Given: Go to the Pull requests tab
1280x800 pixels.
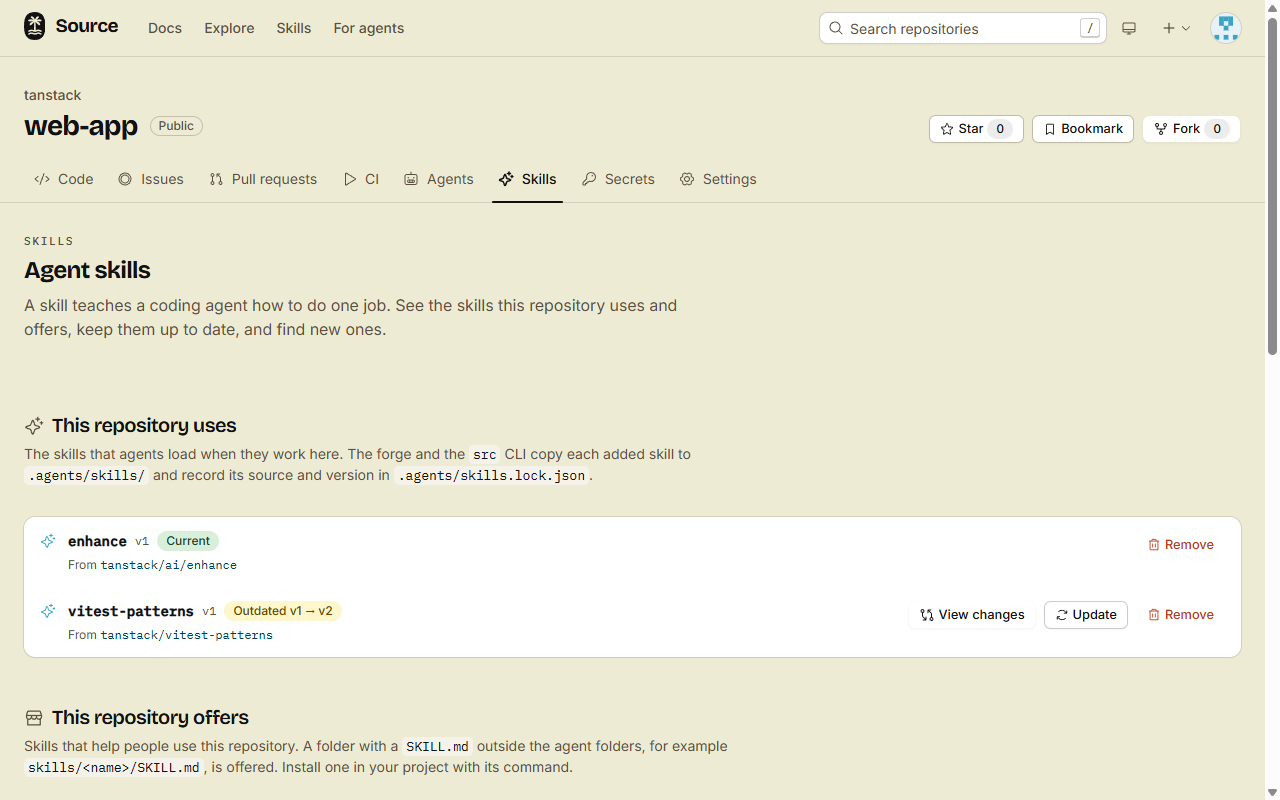Looking at the screenshot, I should point(263,179).
